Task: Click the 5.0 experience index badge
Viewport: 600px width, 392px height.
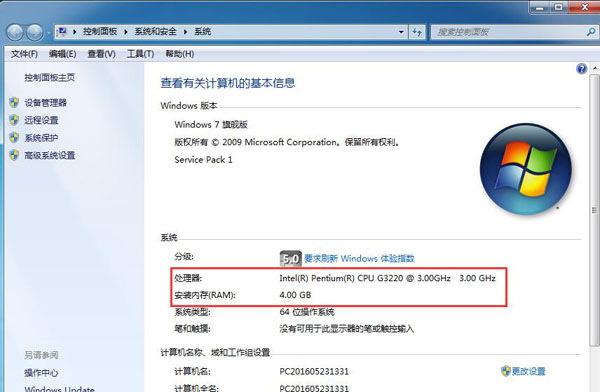Action: click(290, 259)
